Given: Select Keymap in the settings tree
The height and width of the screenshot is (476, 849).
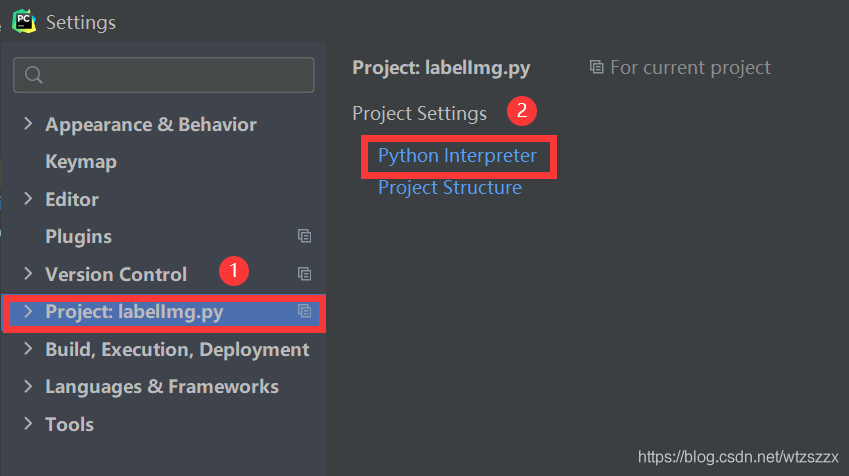Looking at the screenshot, I should 81,162.
